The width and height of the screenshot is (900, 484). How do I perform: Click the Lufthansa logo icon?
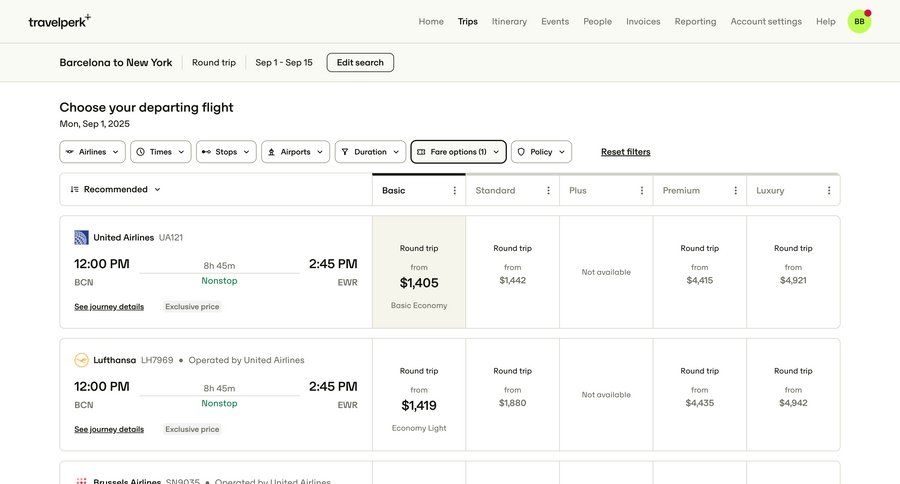[81, 360]
